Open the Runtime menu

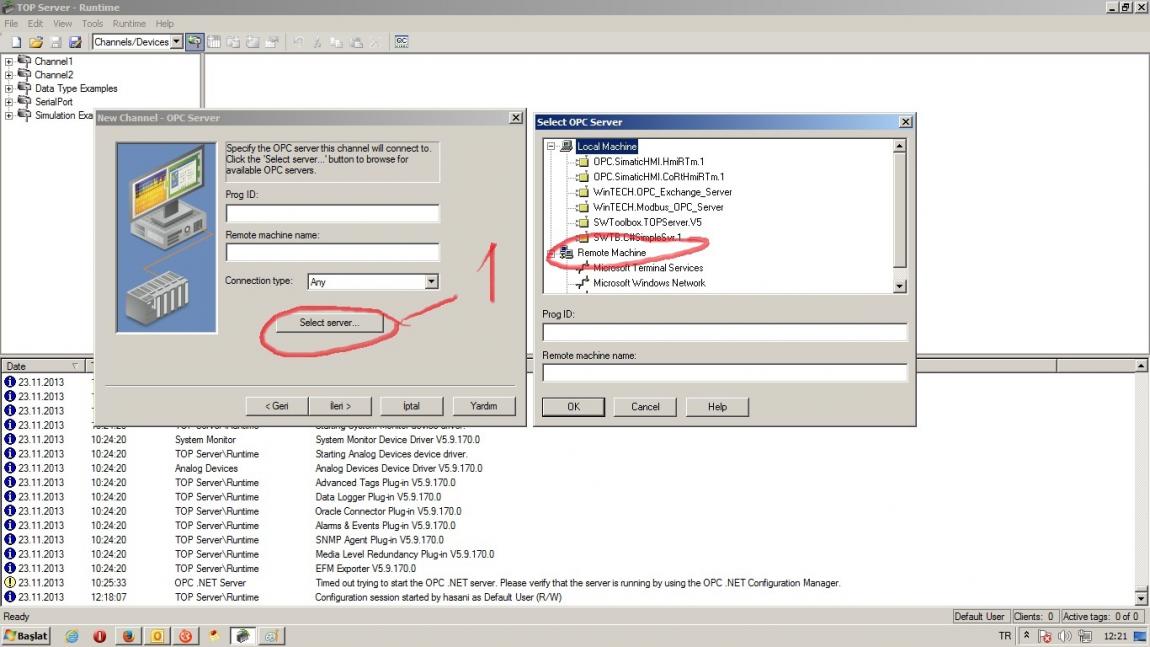pyautogui.click(x=129, y=23)
